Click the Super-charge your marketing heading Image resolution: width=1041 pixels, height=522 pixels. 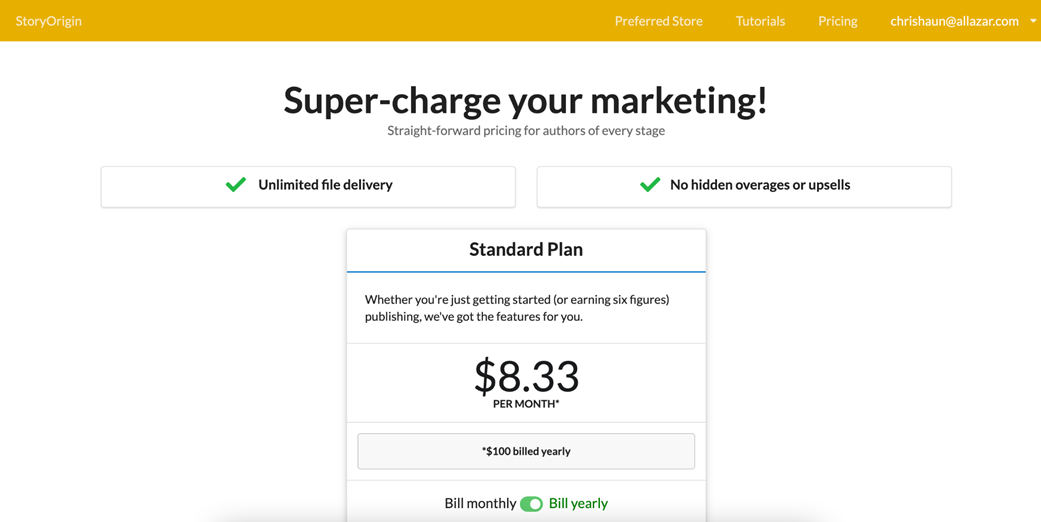[x=526, y=100]
